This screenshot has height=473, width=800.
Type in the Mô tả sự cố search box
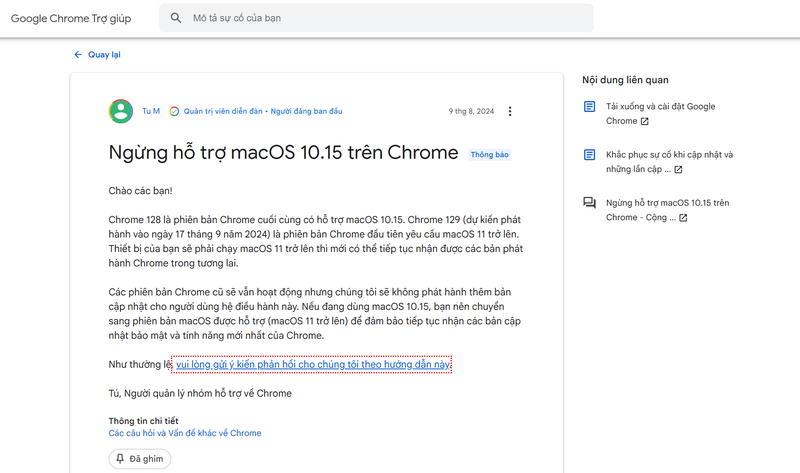click(380, 18)
